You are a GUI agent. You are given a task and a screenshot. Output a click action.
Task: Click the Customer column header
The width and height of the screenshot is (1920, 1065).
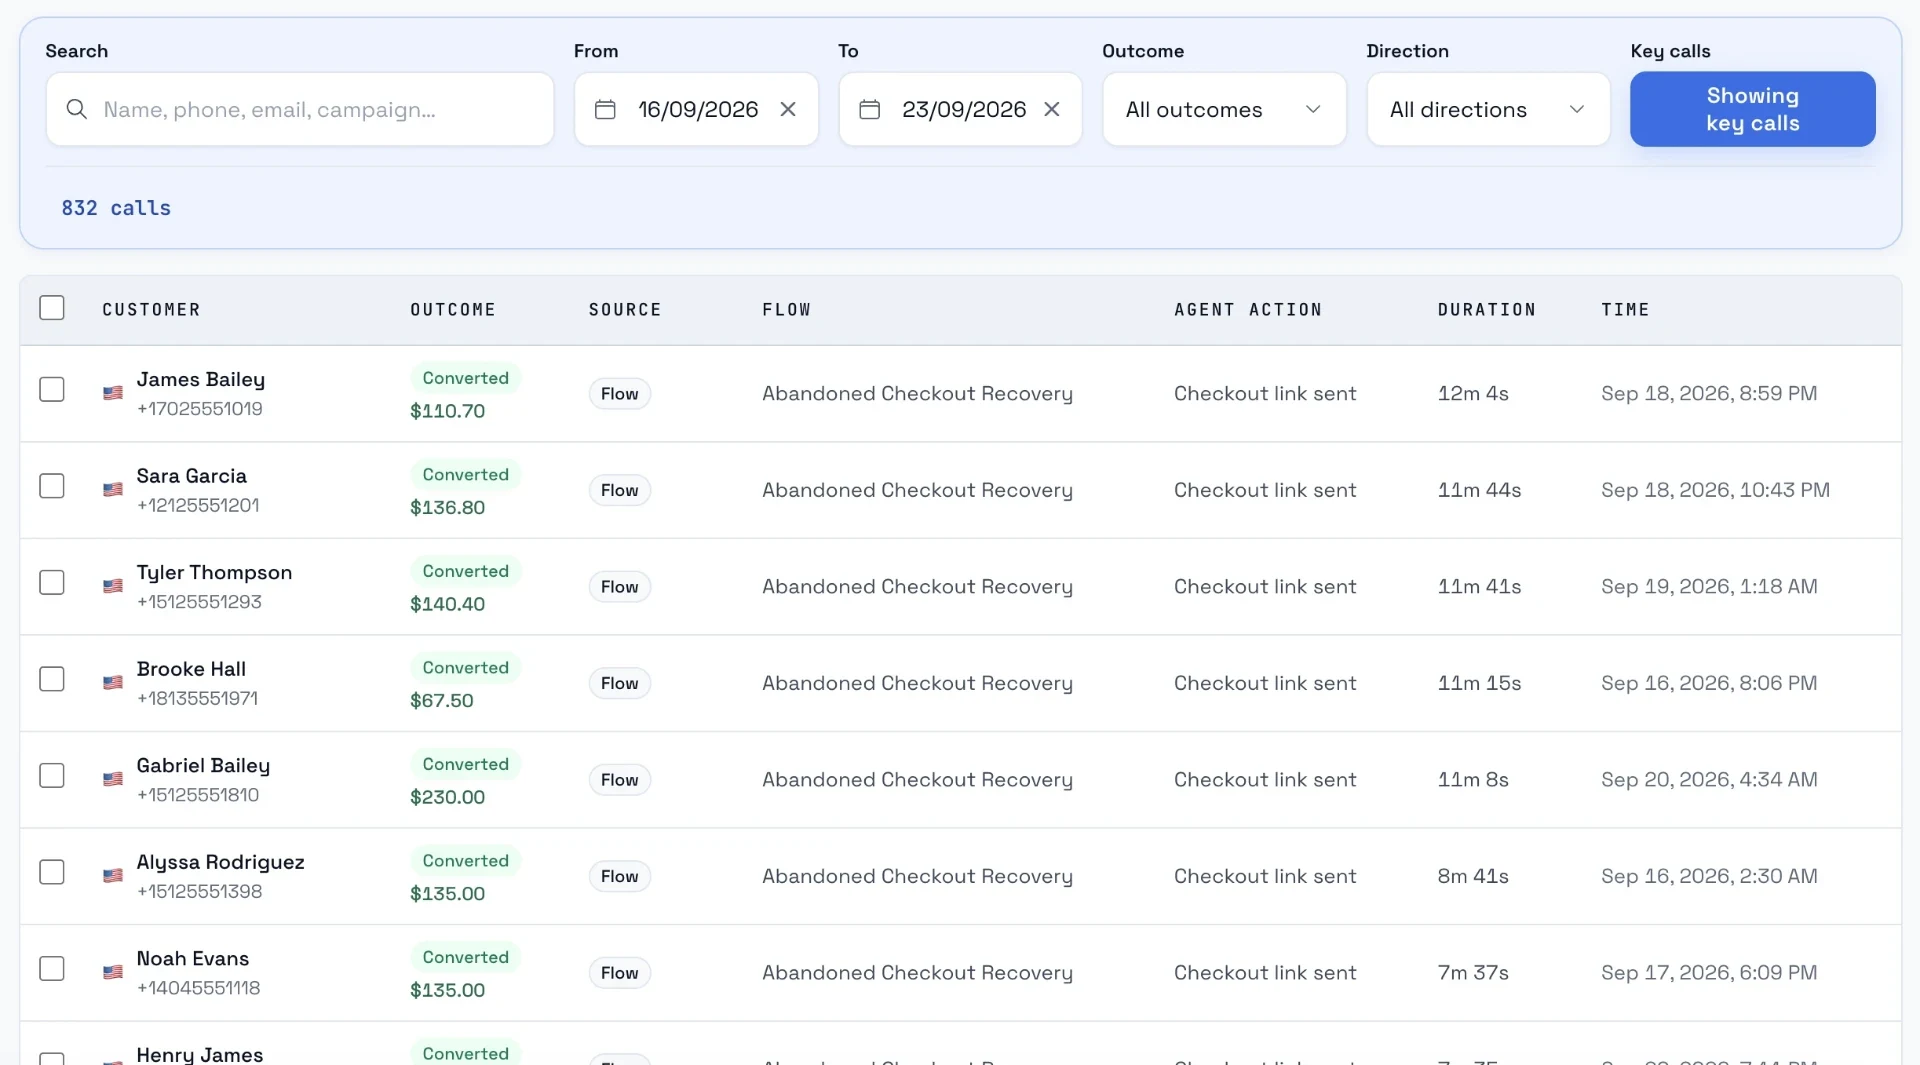click(151, 310)
